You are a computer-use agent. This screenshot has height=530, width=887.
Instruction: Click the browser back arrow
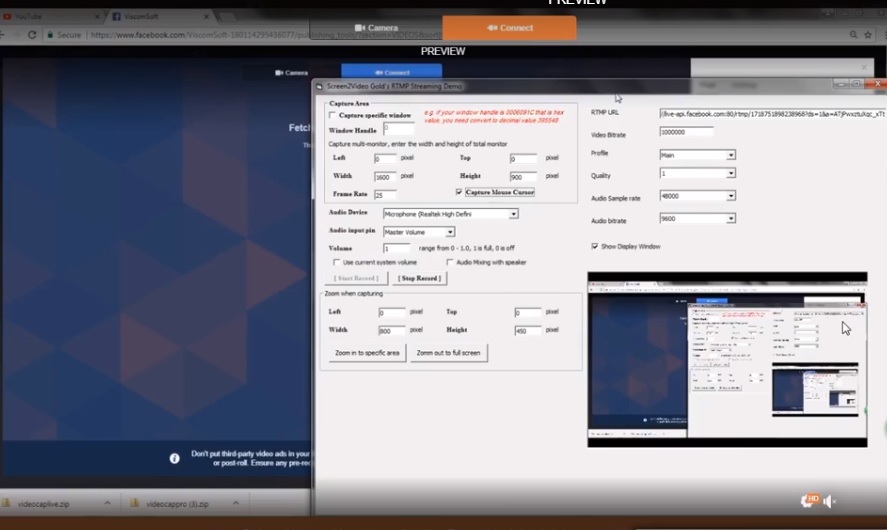click(11, 35)
